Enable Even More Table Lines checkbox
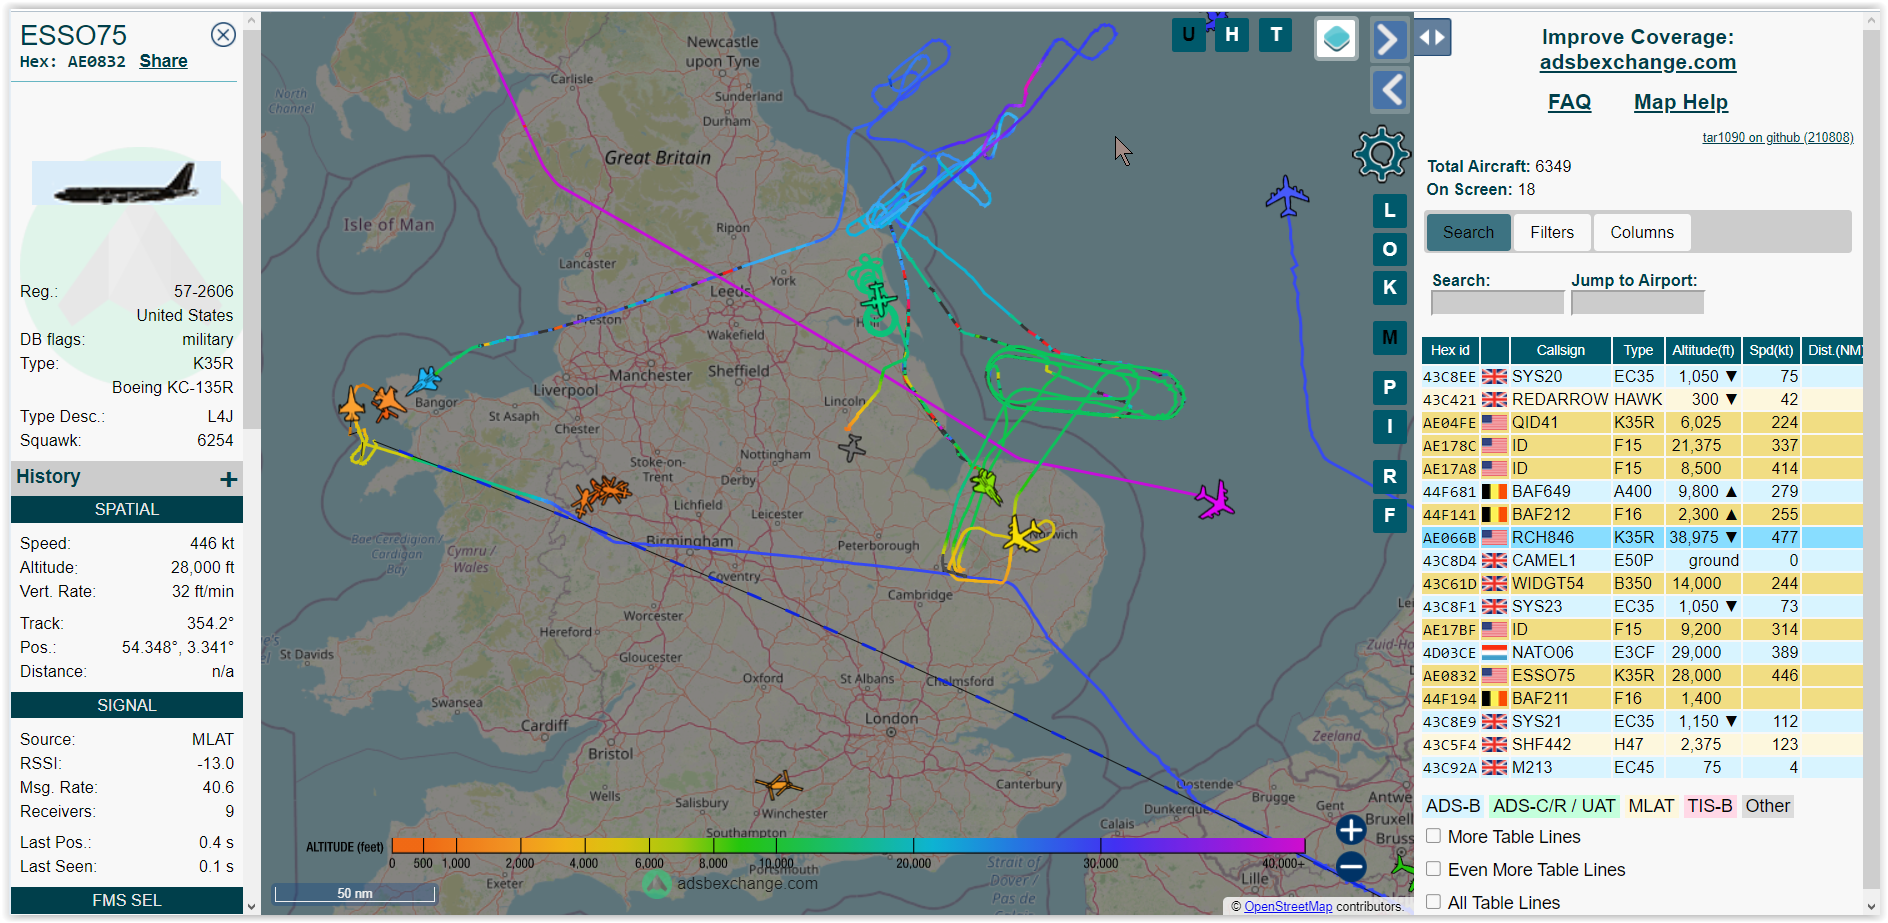Screen dimensions: 1888x923 [1433, 869]
